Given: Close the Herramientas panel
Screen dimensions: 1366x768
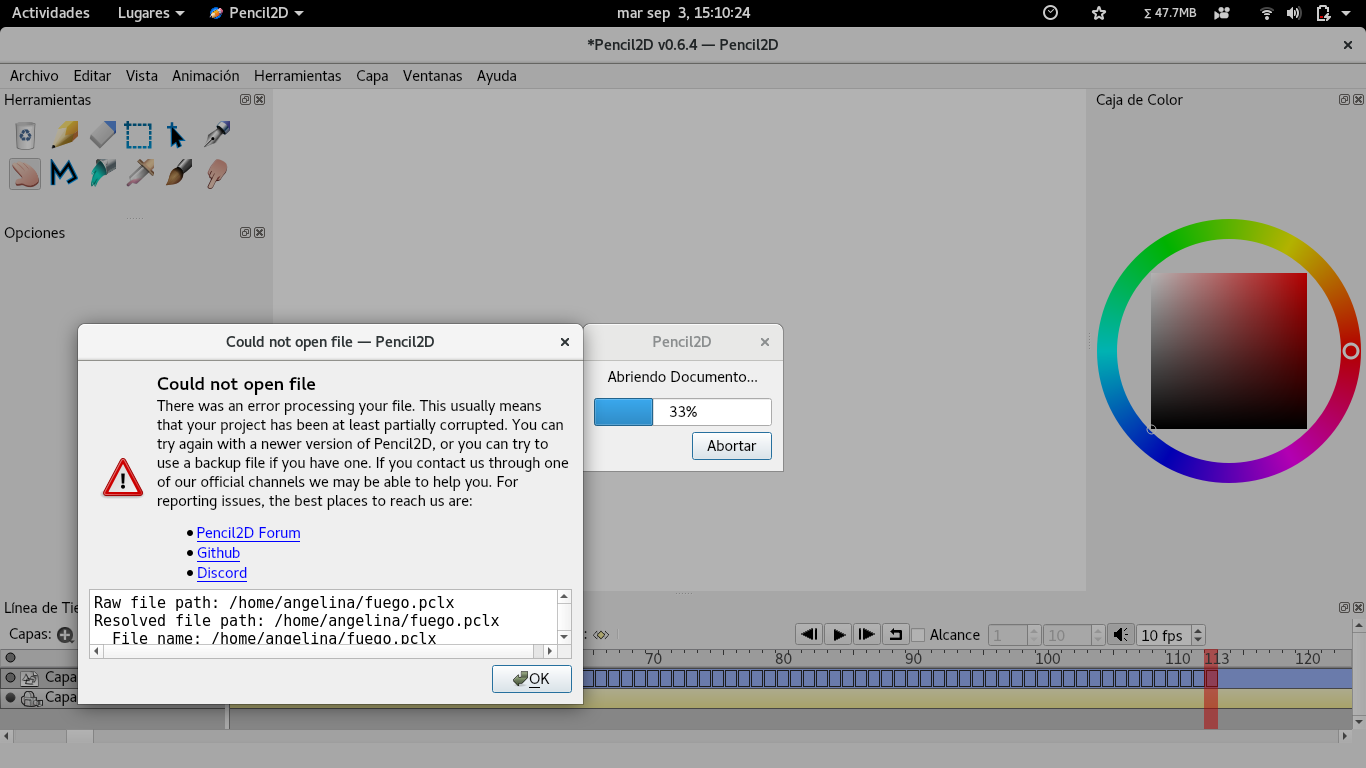Looking at the screenshot, I should point(260,100).
